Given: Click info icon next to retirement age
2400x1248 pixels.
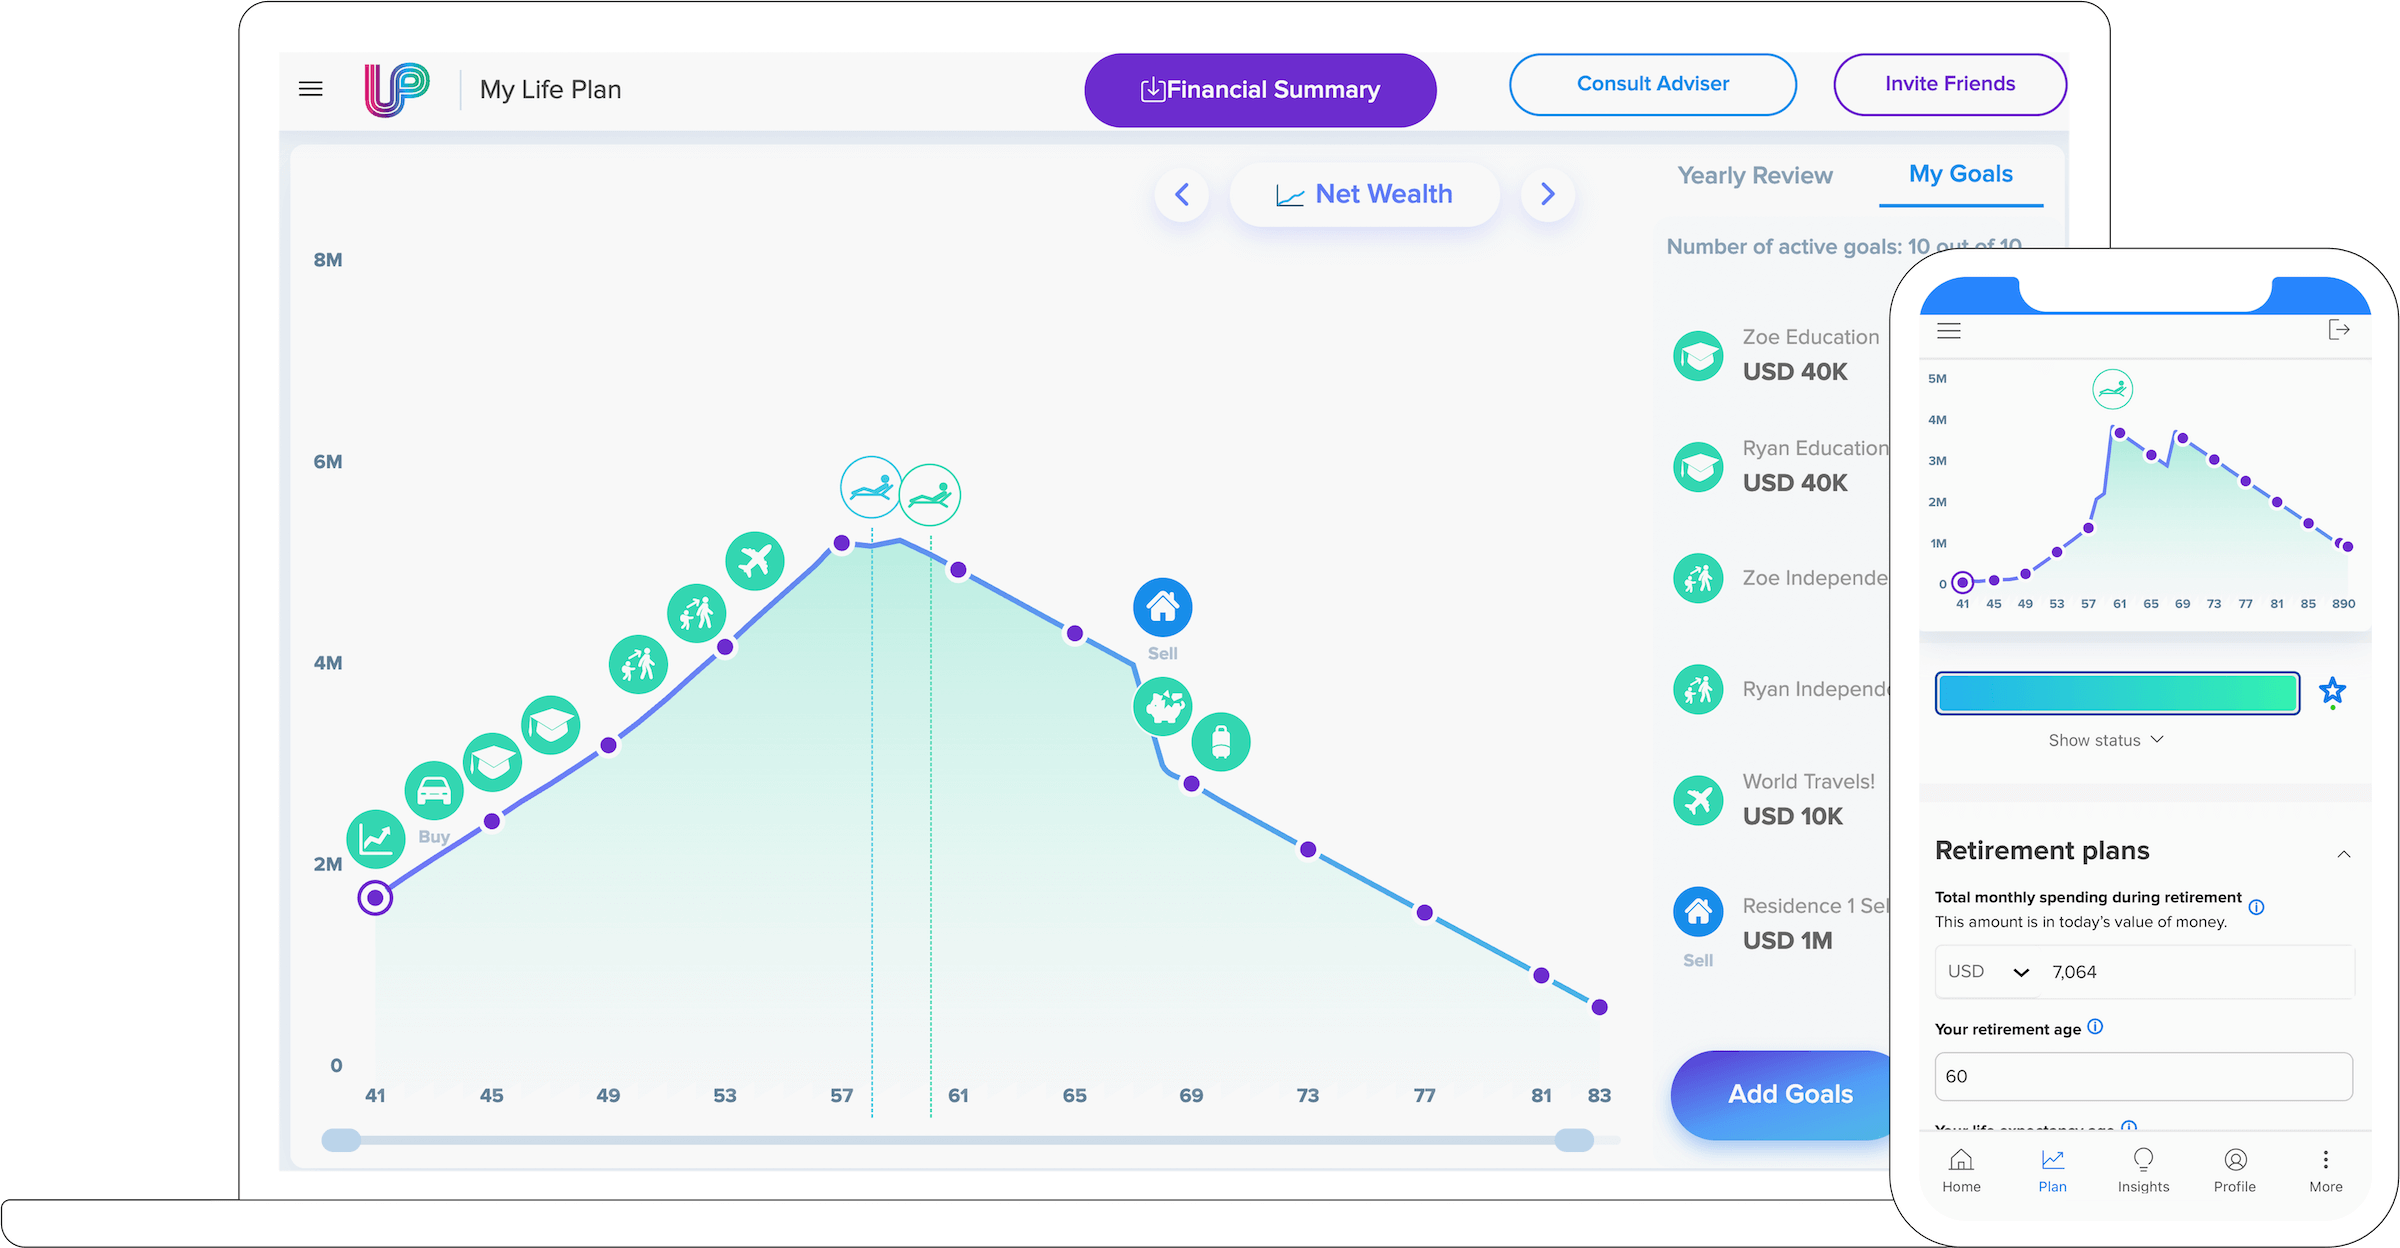Looking at the screenshot, I should pos(2095,1027).
